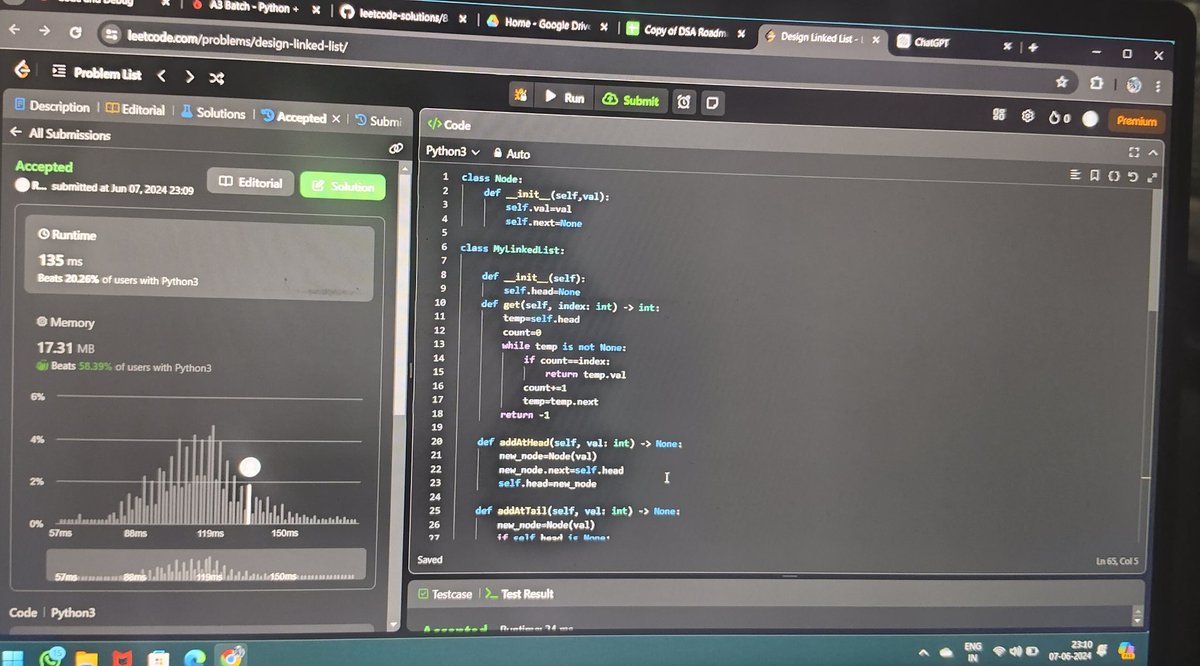Open the Python3 language dropdown
Screen dimensions: 1200x666
tap(453, 152)
